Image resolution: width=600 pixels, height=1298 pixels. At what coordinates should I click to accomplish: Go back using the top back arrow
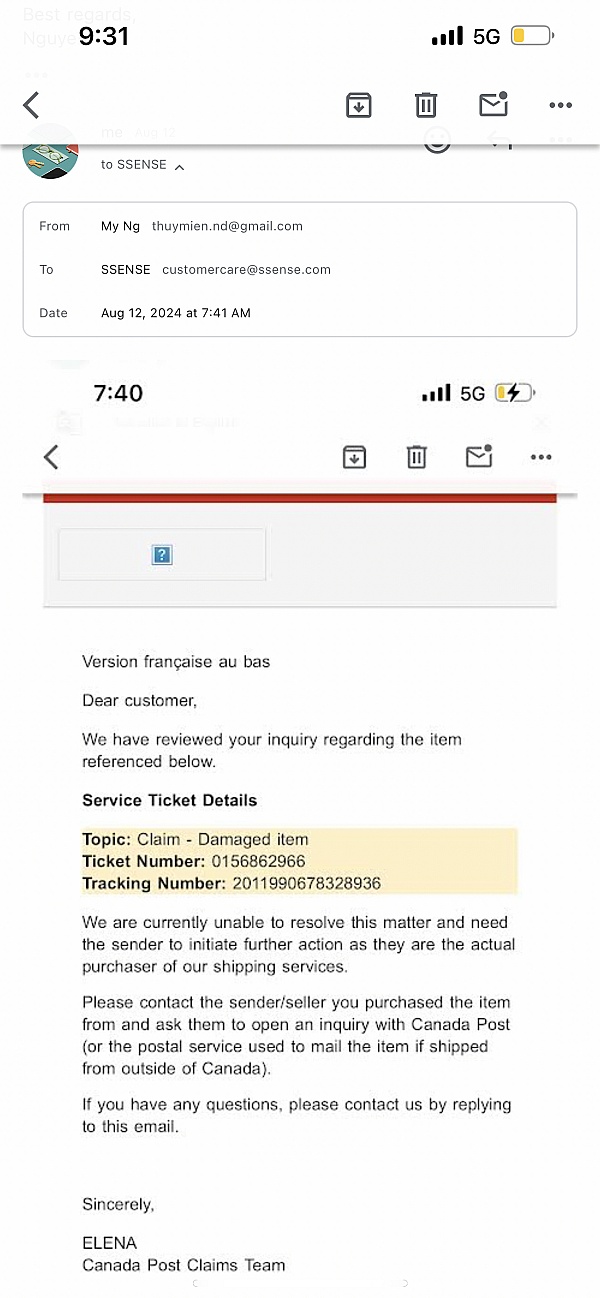coord(32,105)
